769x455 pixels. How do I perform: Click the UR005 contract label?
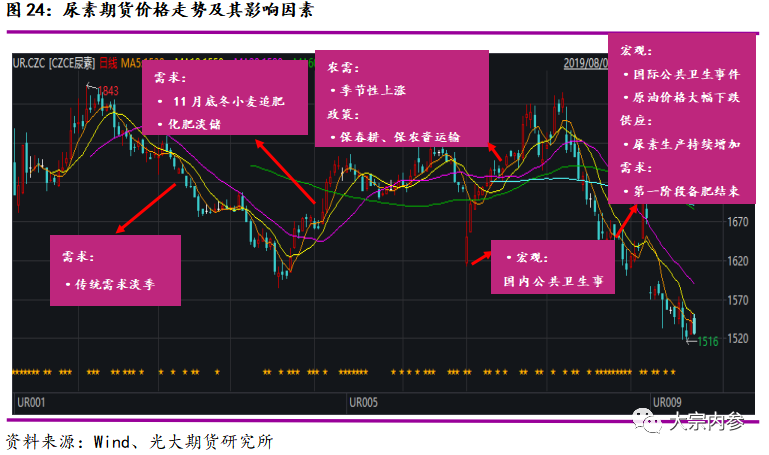tap(363, 403)
